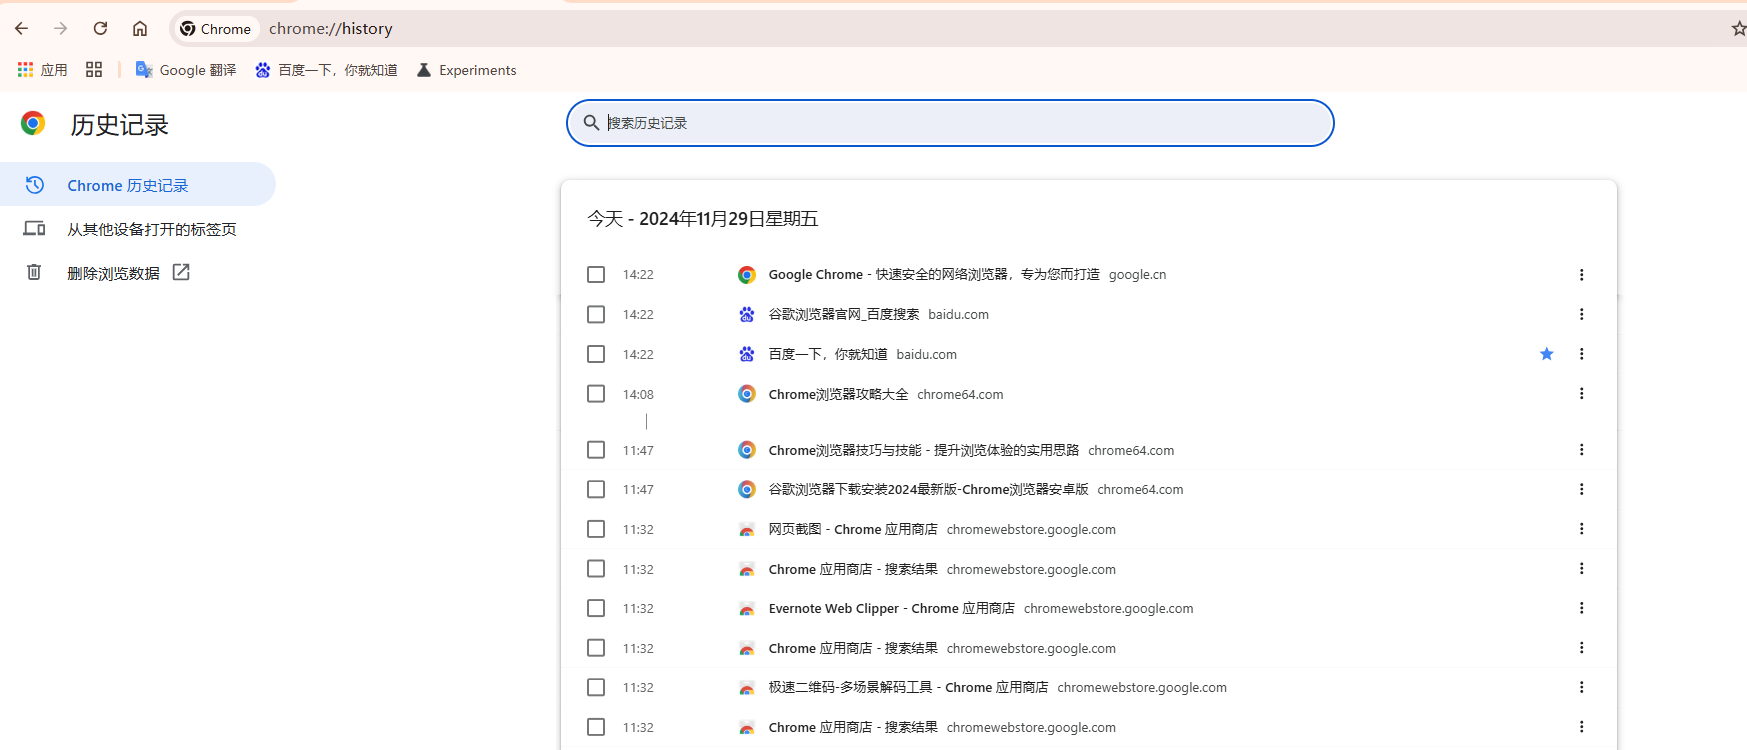Open the 应用 apps shortcut
Viewport: 1747px width, 750px height.
click(x=42, y=70)
